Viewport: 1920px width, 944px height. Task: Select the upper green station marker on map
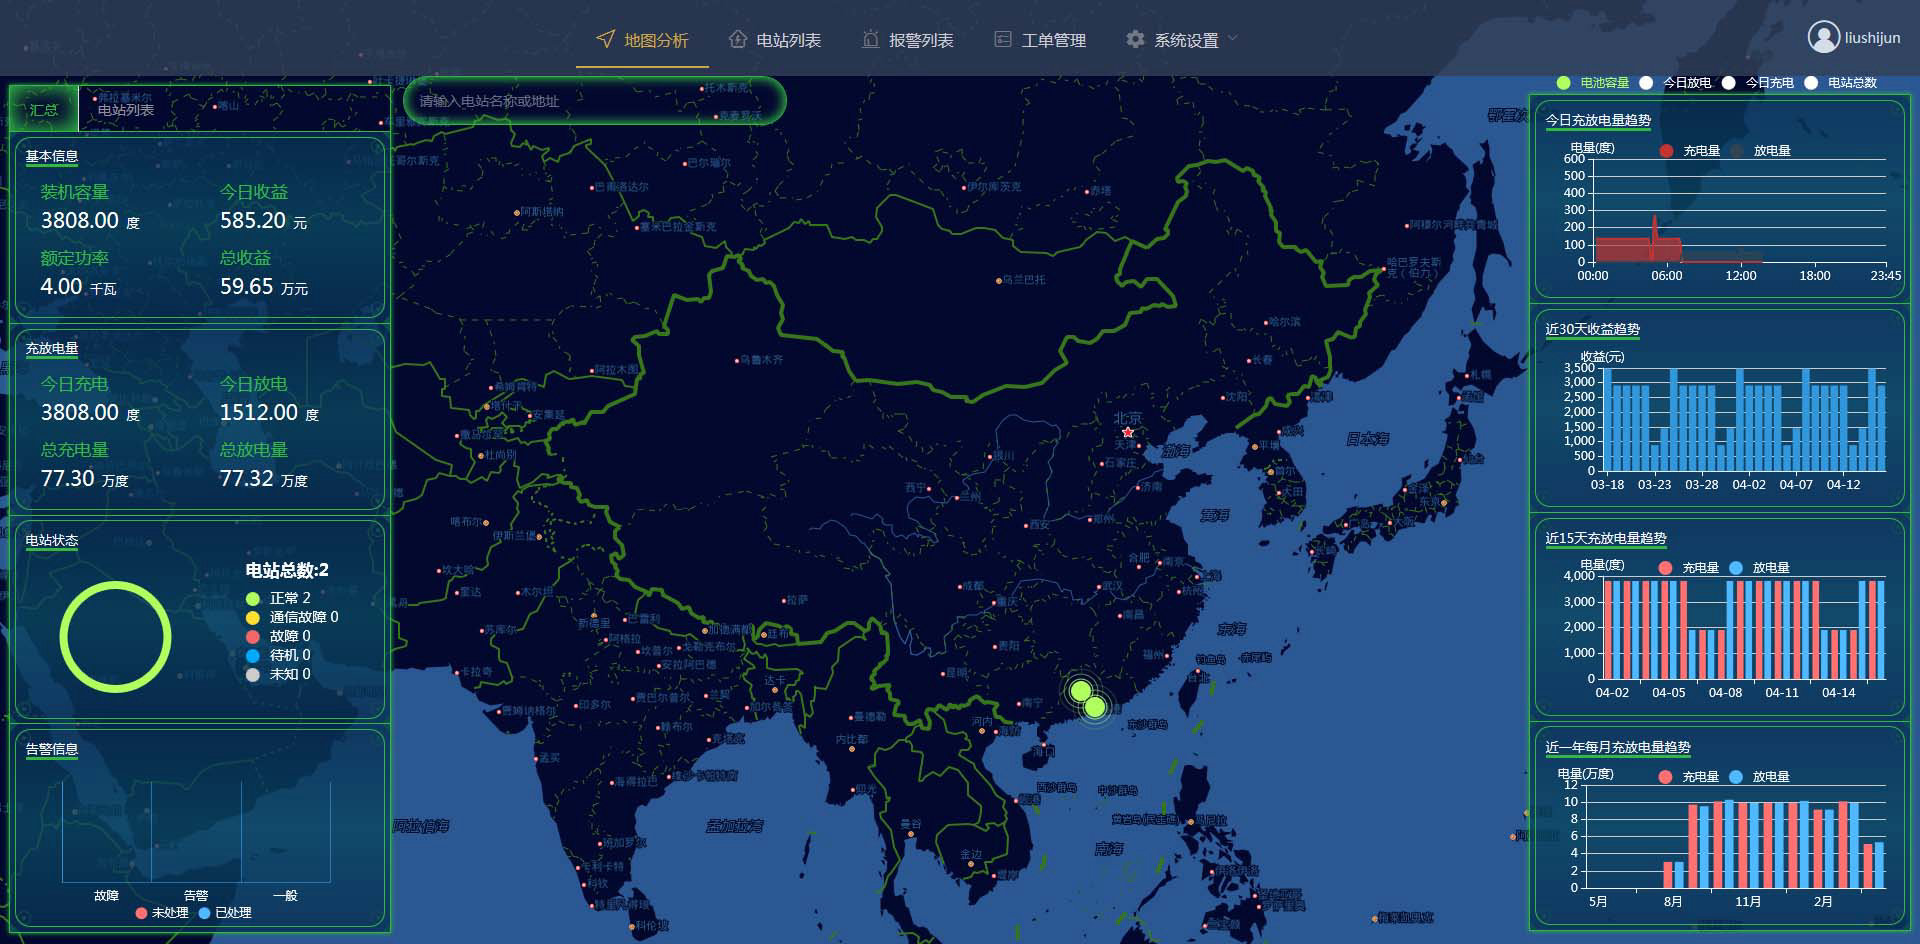1080,691
